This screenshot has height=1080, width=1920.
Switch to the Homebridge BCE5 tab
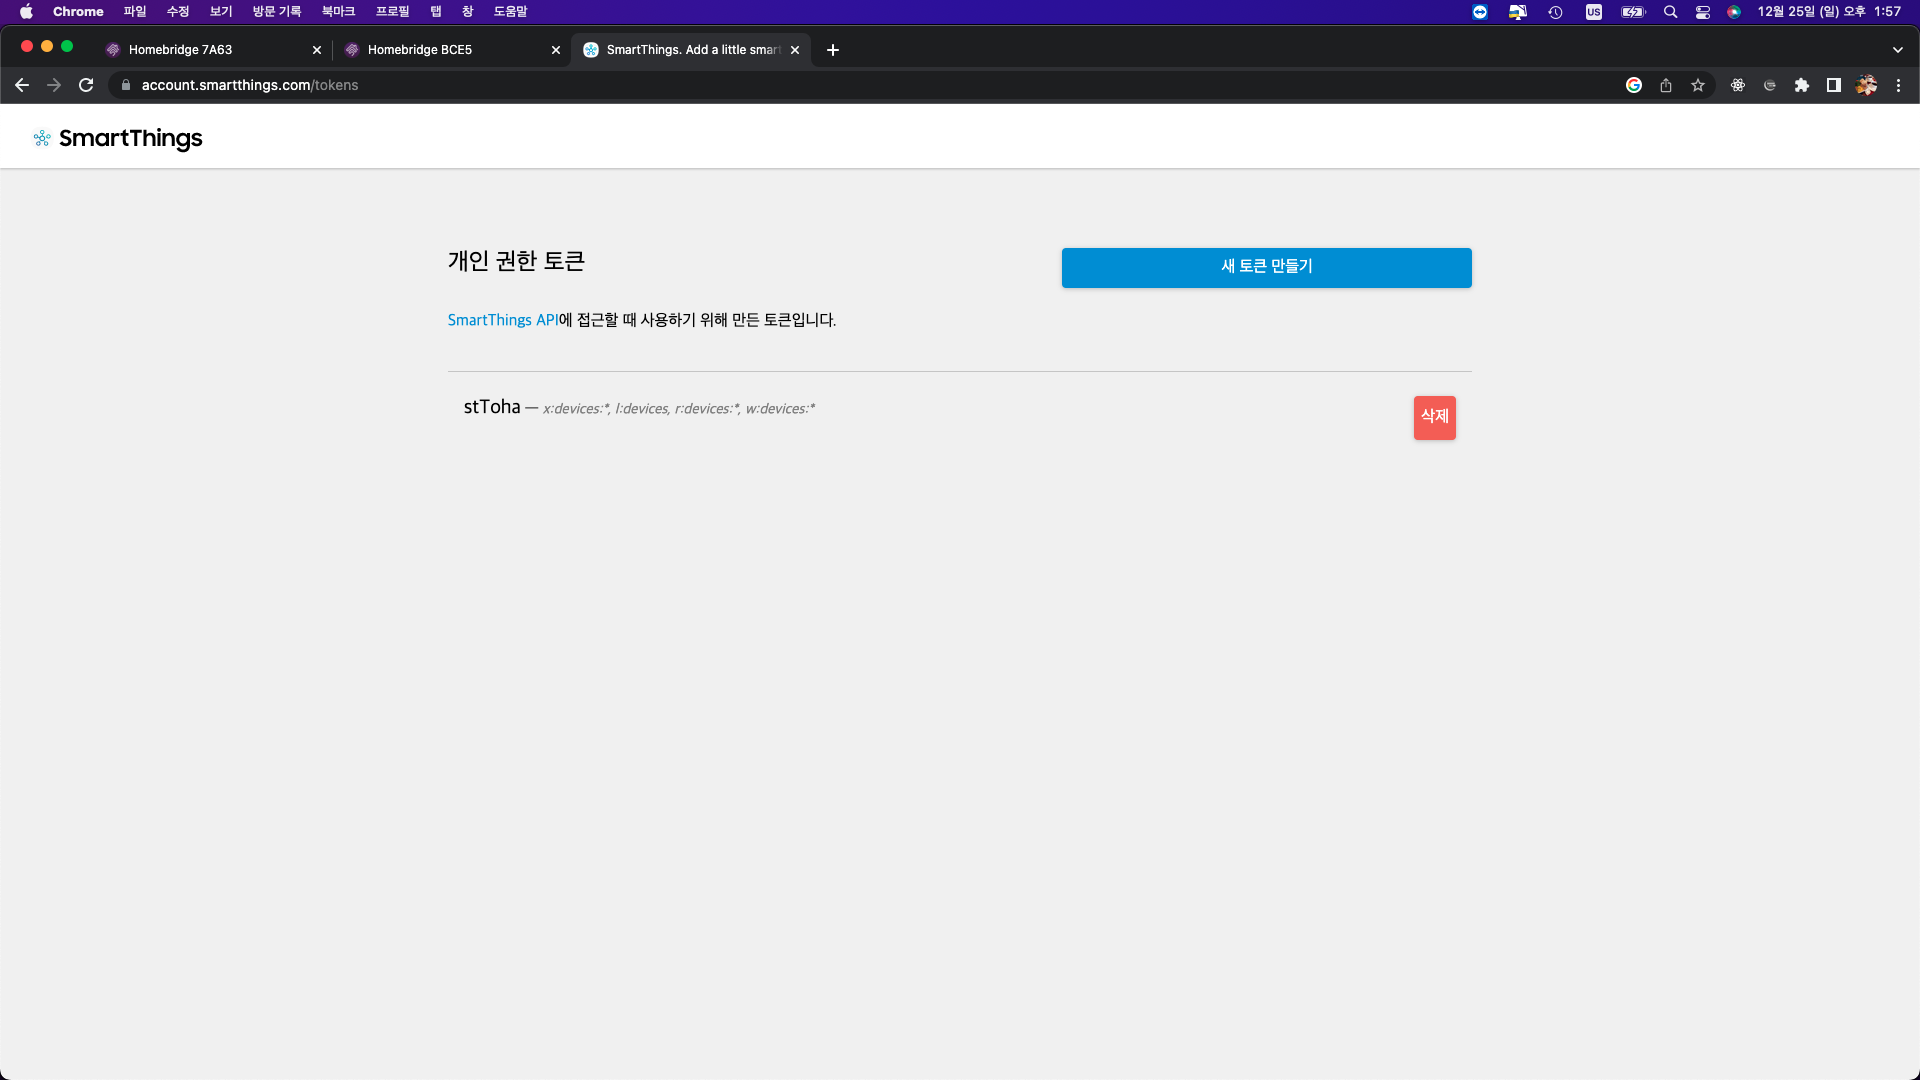point(440,49)
